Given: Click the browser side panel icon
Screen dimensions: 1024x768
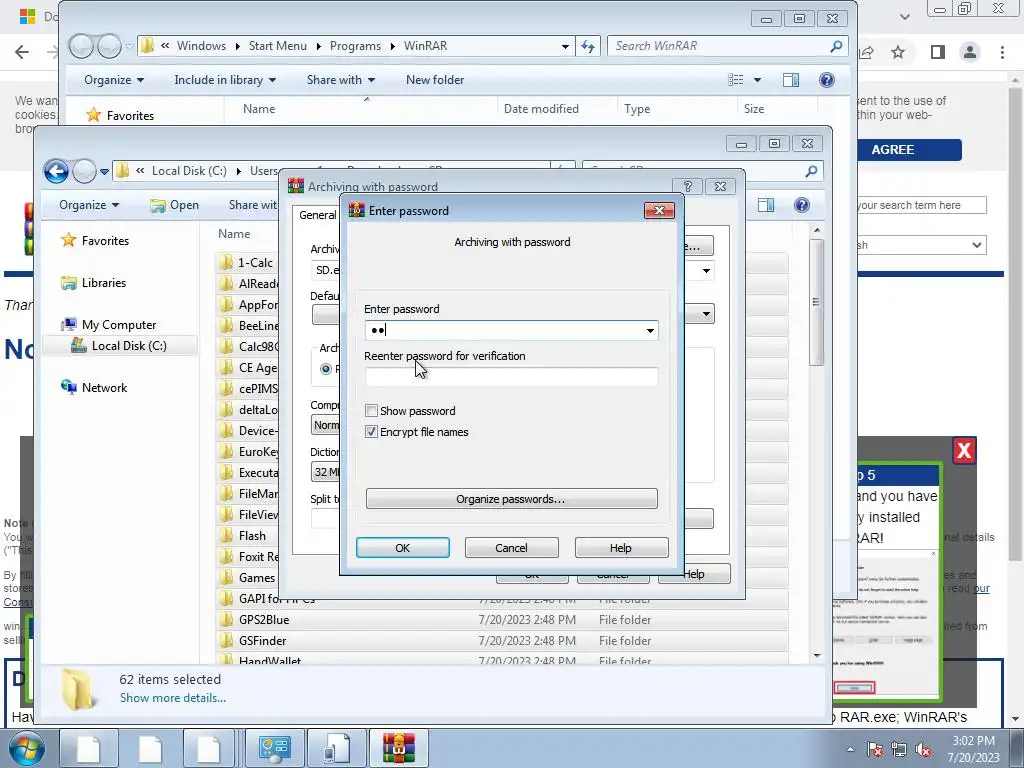Looking at the screenshot, I should [x=937, y=52].
